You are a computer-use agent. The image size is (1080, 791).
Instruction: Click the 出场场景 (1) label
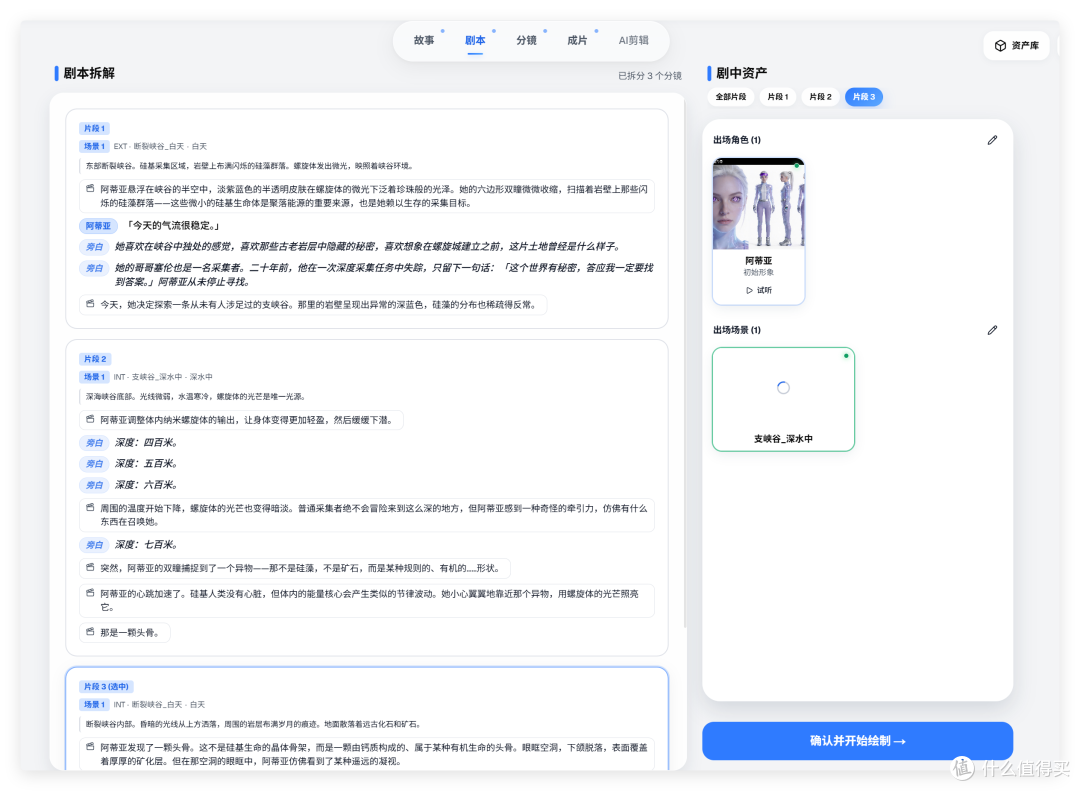point(737,330)
